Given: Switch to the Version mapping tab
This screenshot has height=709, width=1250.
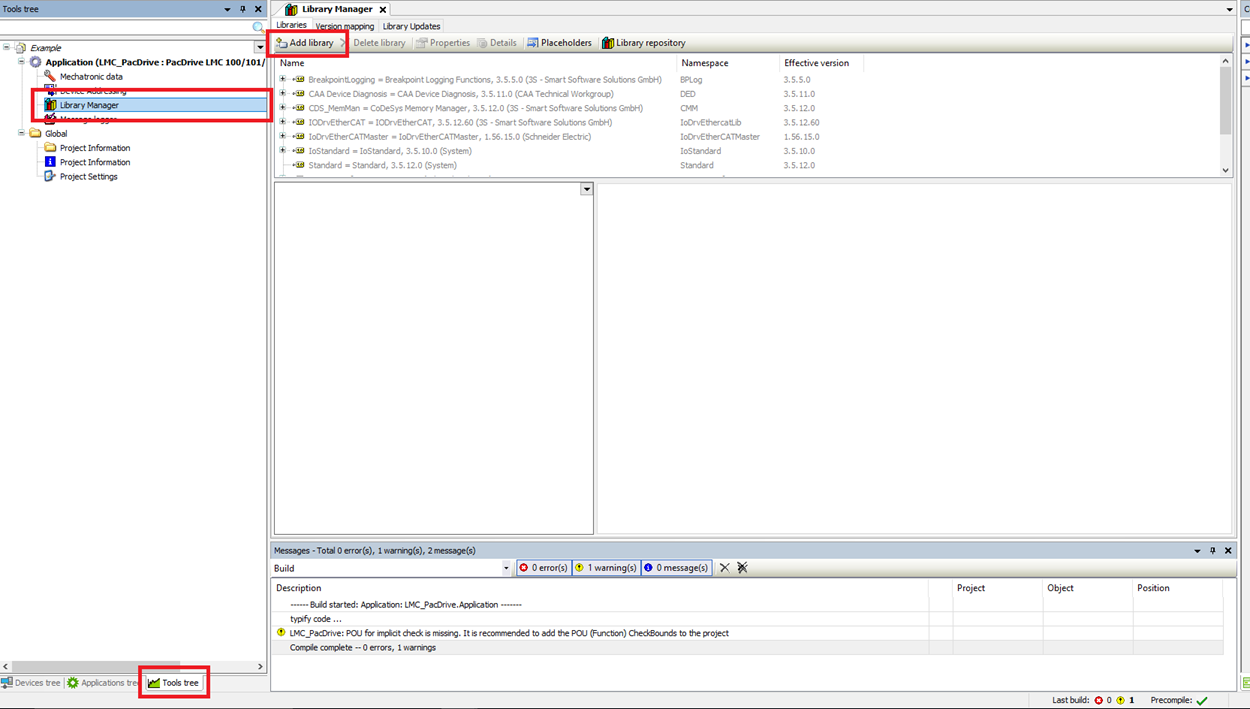Looking at the screenshot, I should [x=344, y=25].
